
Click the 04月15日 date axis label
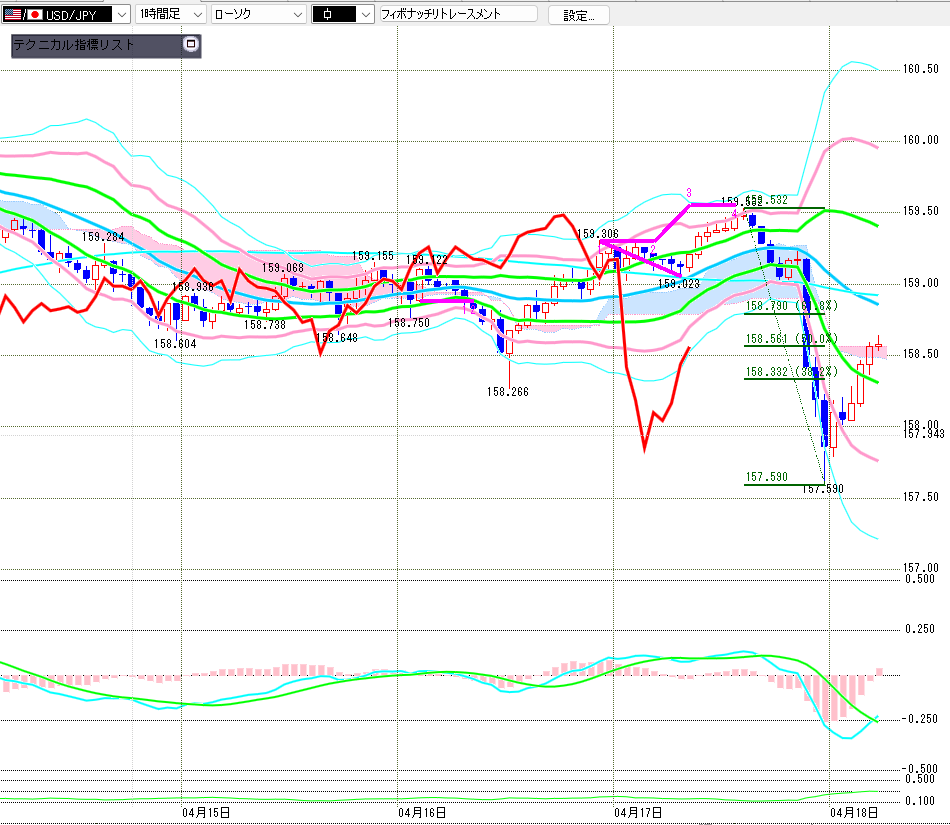(x=207, y=813)
